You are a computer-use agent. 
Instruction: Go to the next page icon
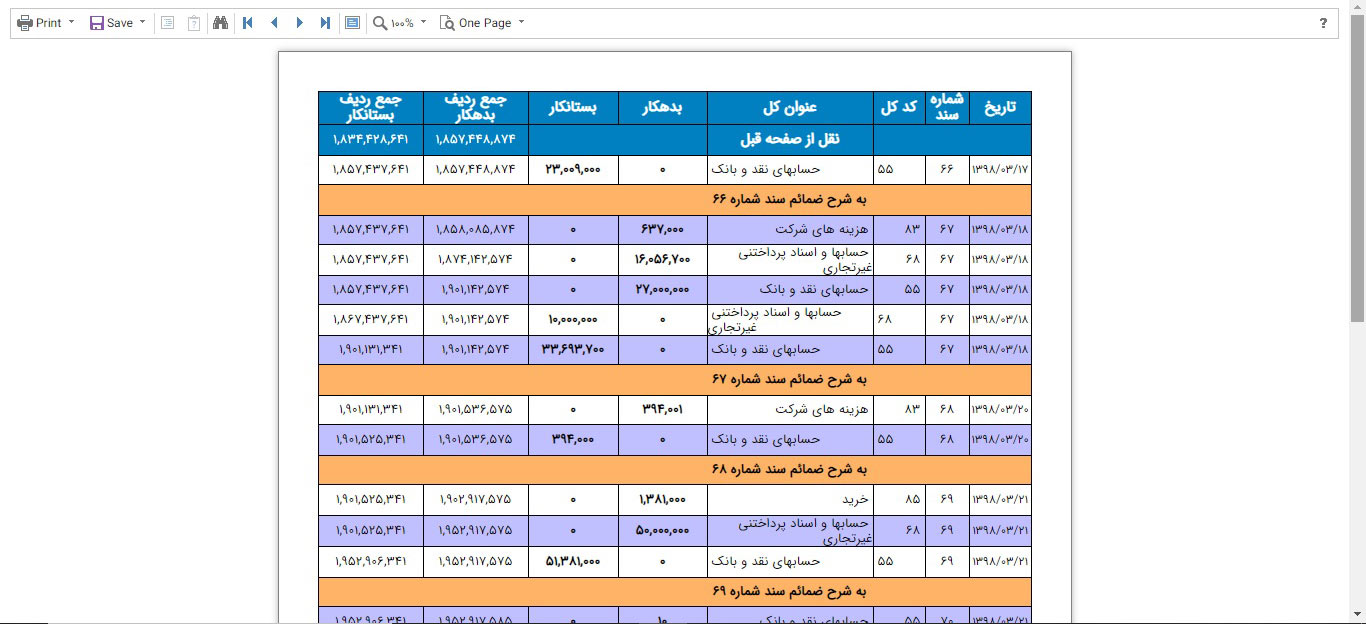point(298,22)
